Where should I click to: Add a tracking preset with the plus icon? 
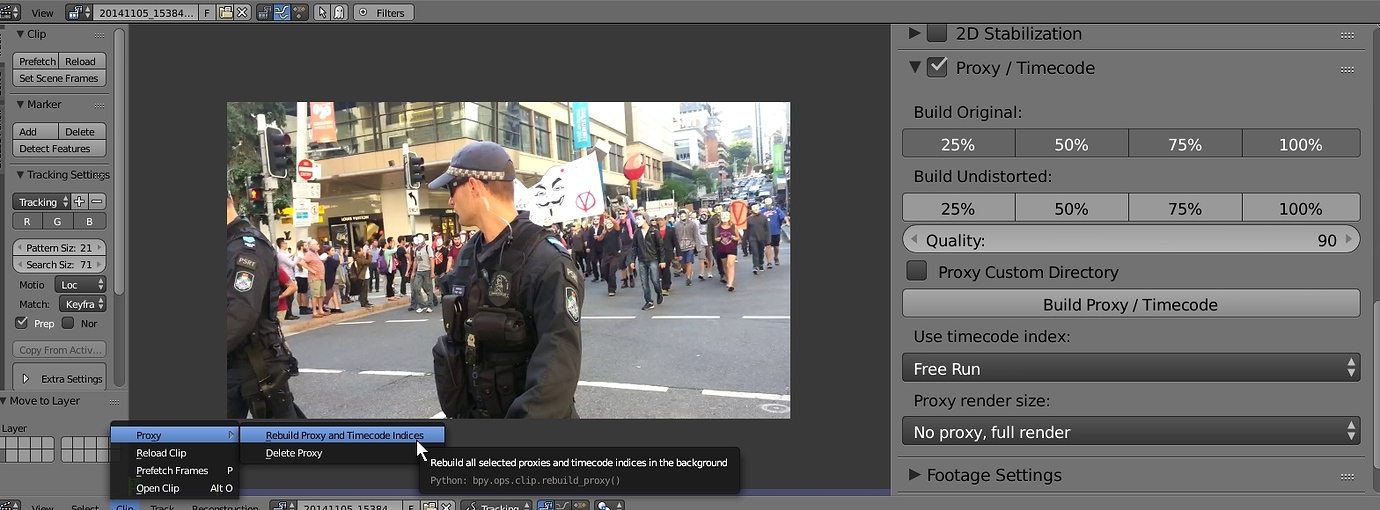[x=79, y=202]
